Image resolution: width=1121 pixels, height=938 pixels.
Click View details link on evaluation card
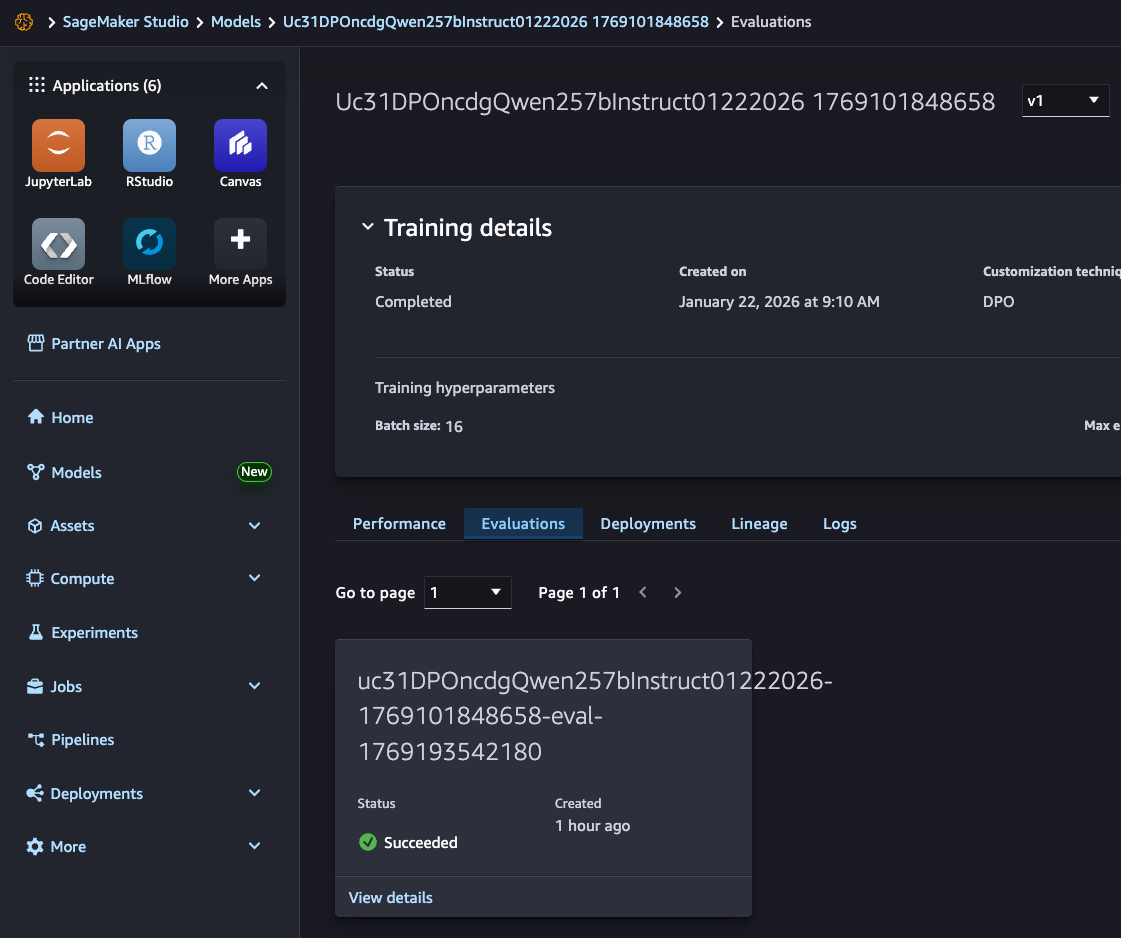point(390,897)
